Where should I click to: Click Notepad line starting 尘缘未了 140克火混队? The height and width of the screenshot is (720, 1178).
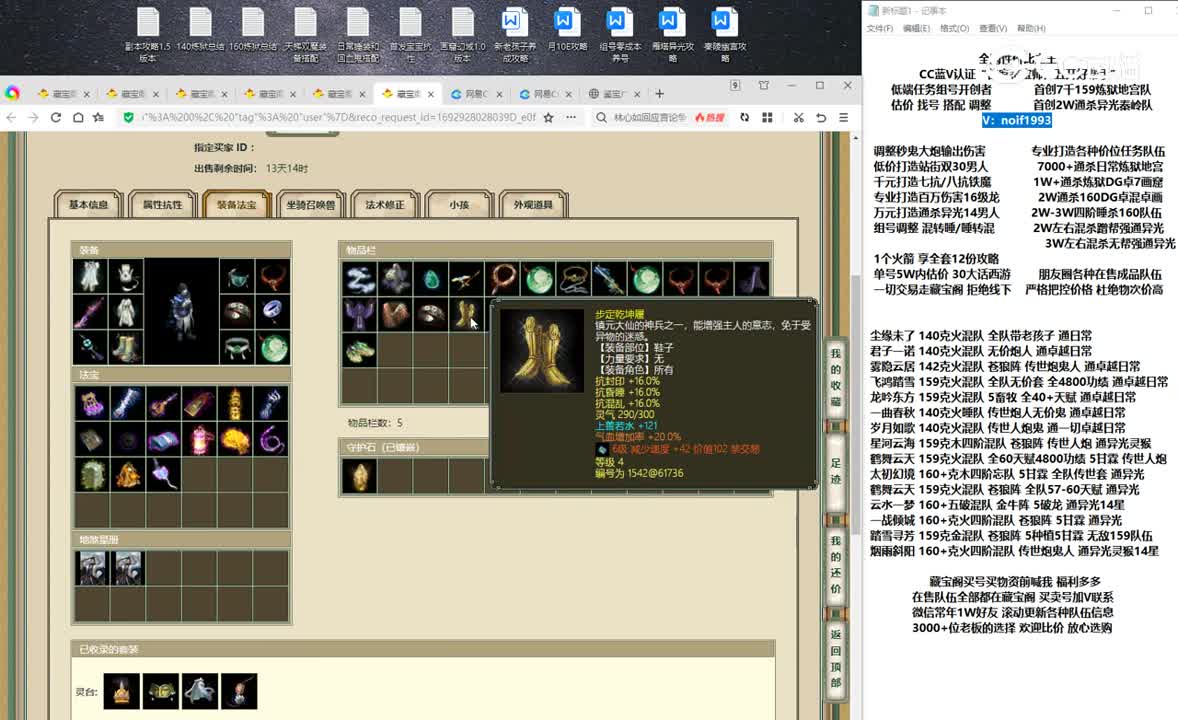pyautogui.click(x=981, y=336)
